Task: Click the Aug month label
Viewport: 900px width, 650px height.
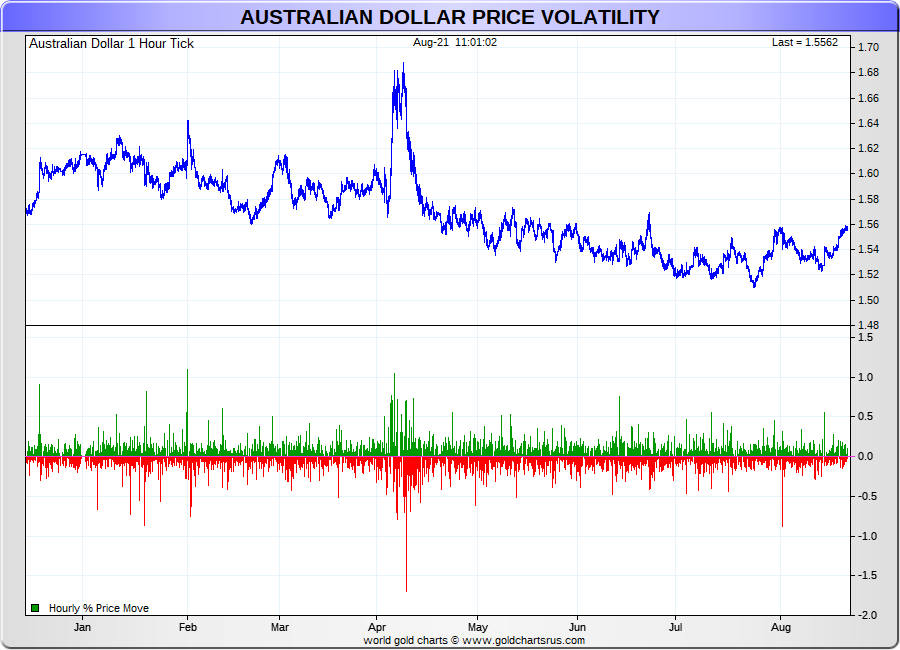Action: click(x=781, y=627)
